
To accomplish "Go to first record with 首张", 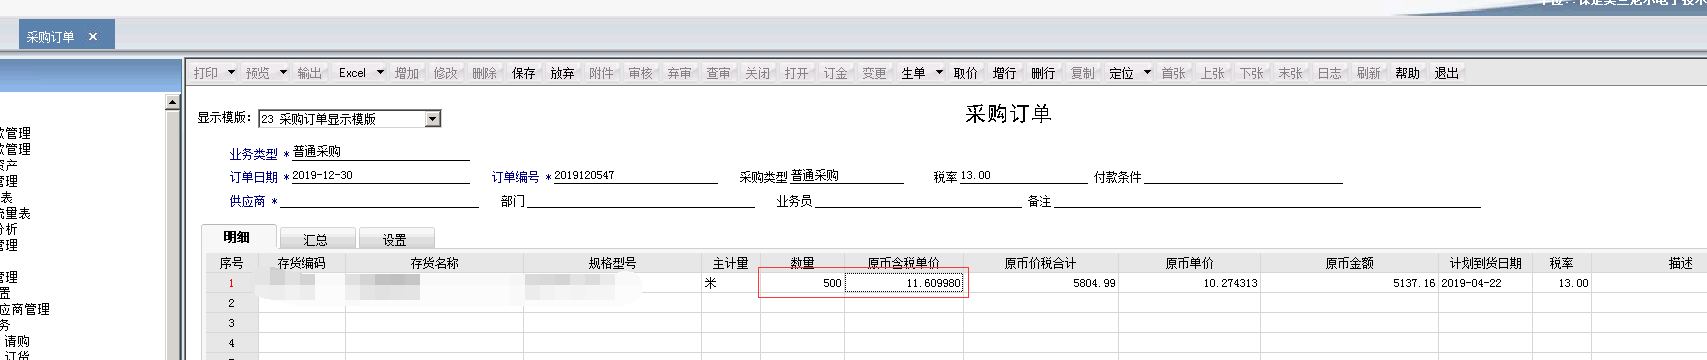I will [1174, 73].
